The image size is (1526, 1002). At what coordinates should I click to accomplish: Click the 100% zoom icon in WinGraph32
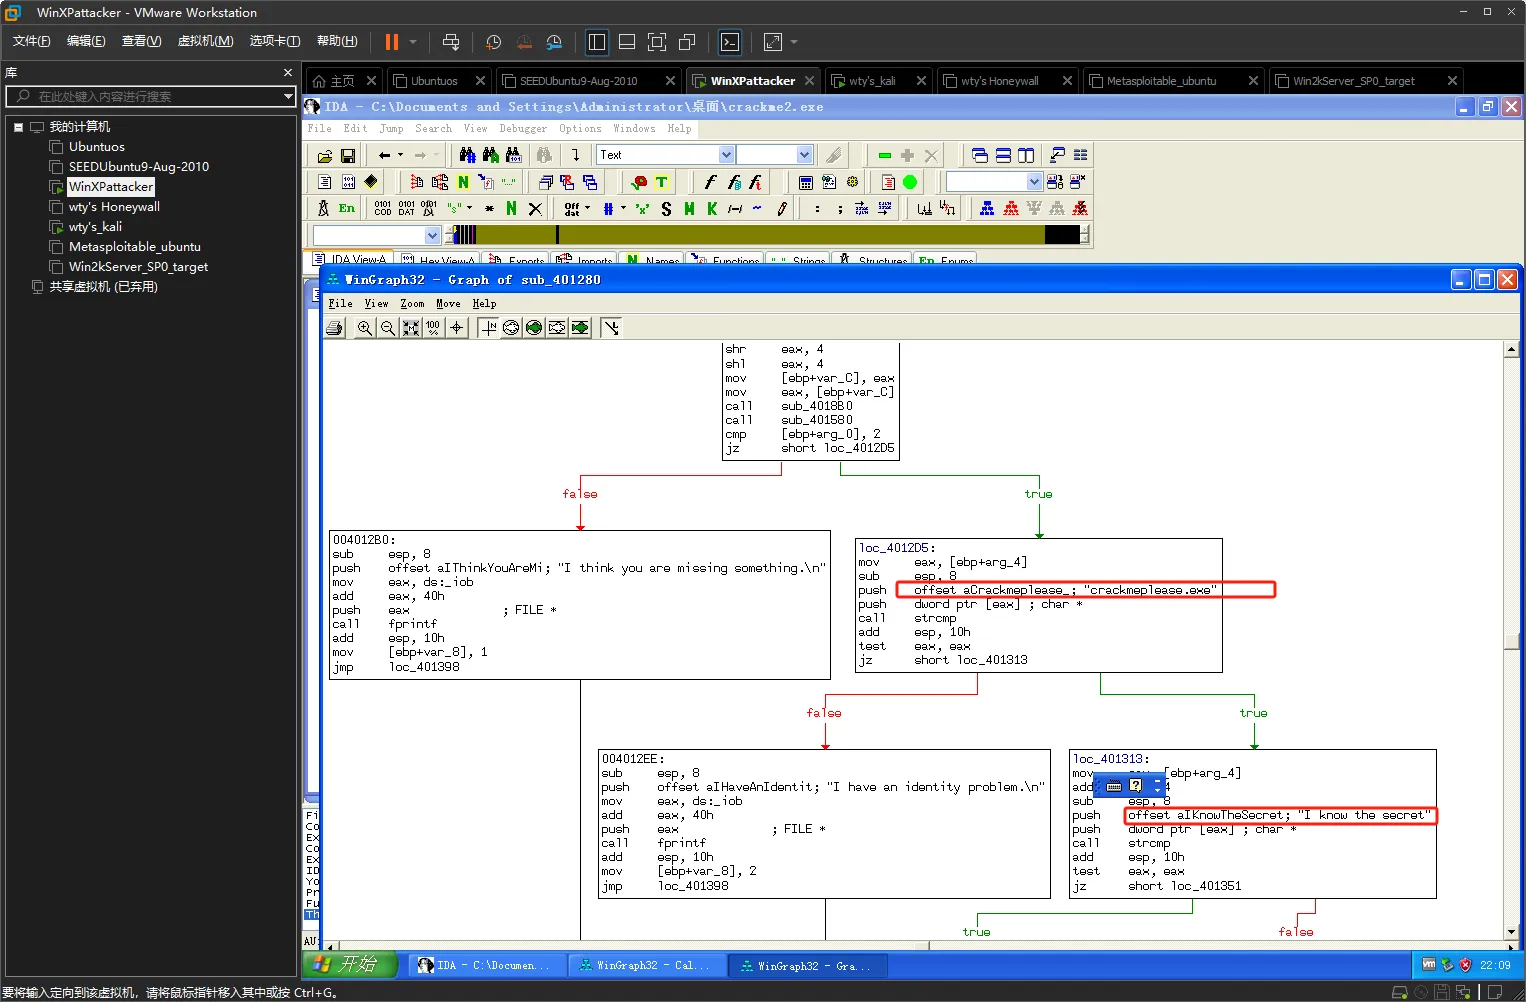(433, 328)
